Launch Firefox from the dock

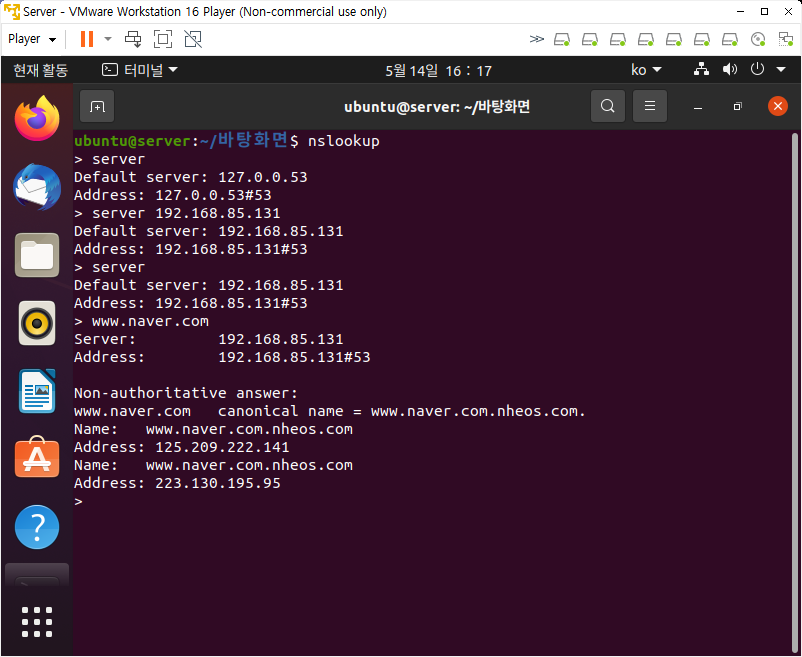tap(37, 119)
